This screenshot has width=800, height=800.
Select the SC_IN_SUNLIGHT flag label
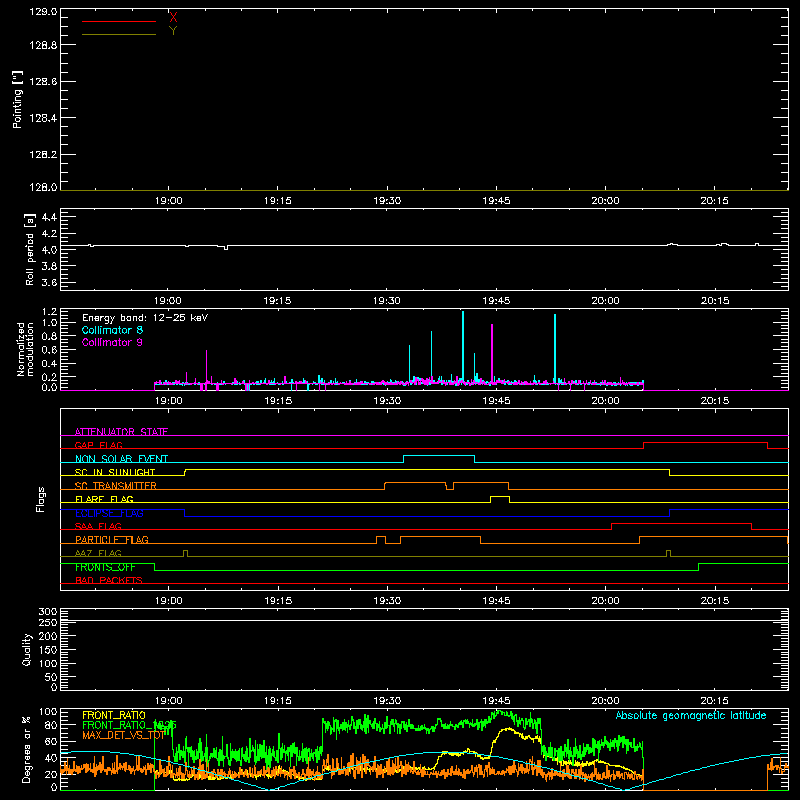point(115,472)
